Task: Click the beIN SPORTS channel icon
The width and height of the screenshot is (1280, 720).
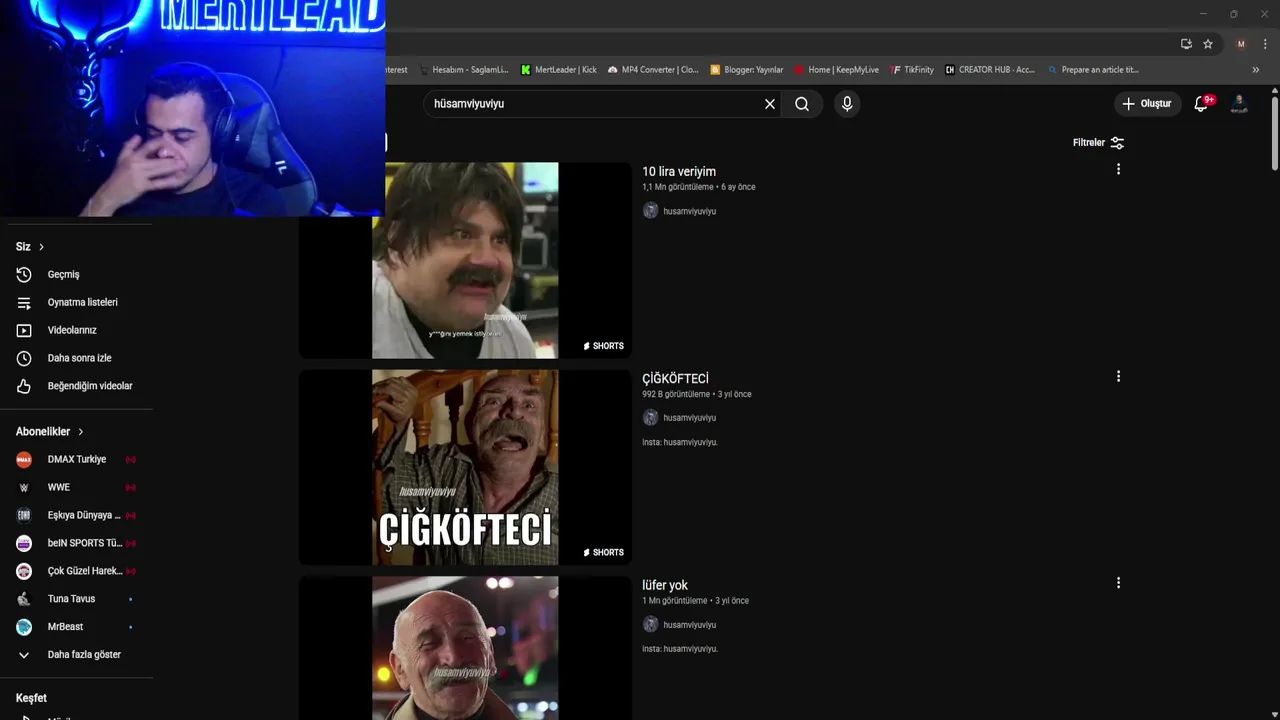Action: point(24,543)
